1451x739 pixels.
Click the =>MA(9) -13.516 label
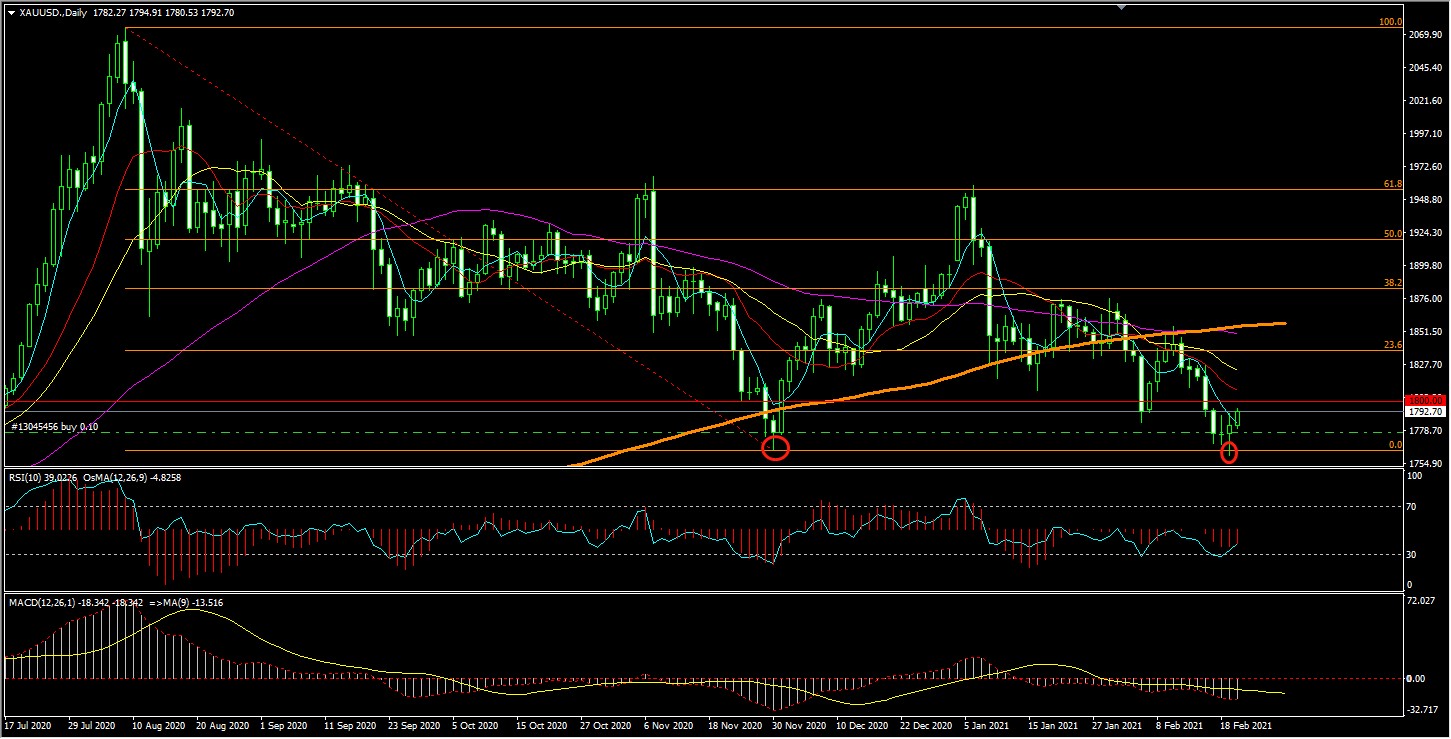point(186,603)
